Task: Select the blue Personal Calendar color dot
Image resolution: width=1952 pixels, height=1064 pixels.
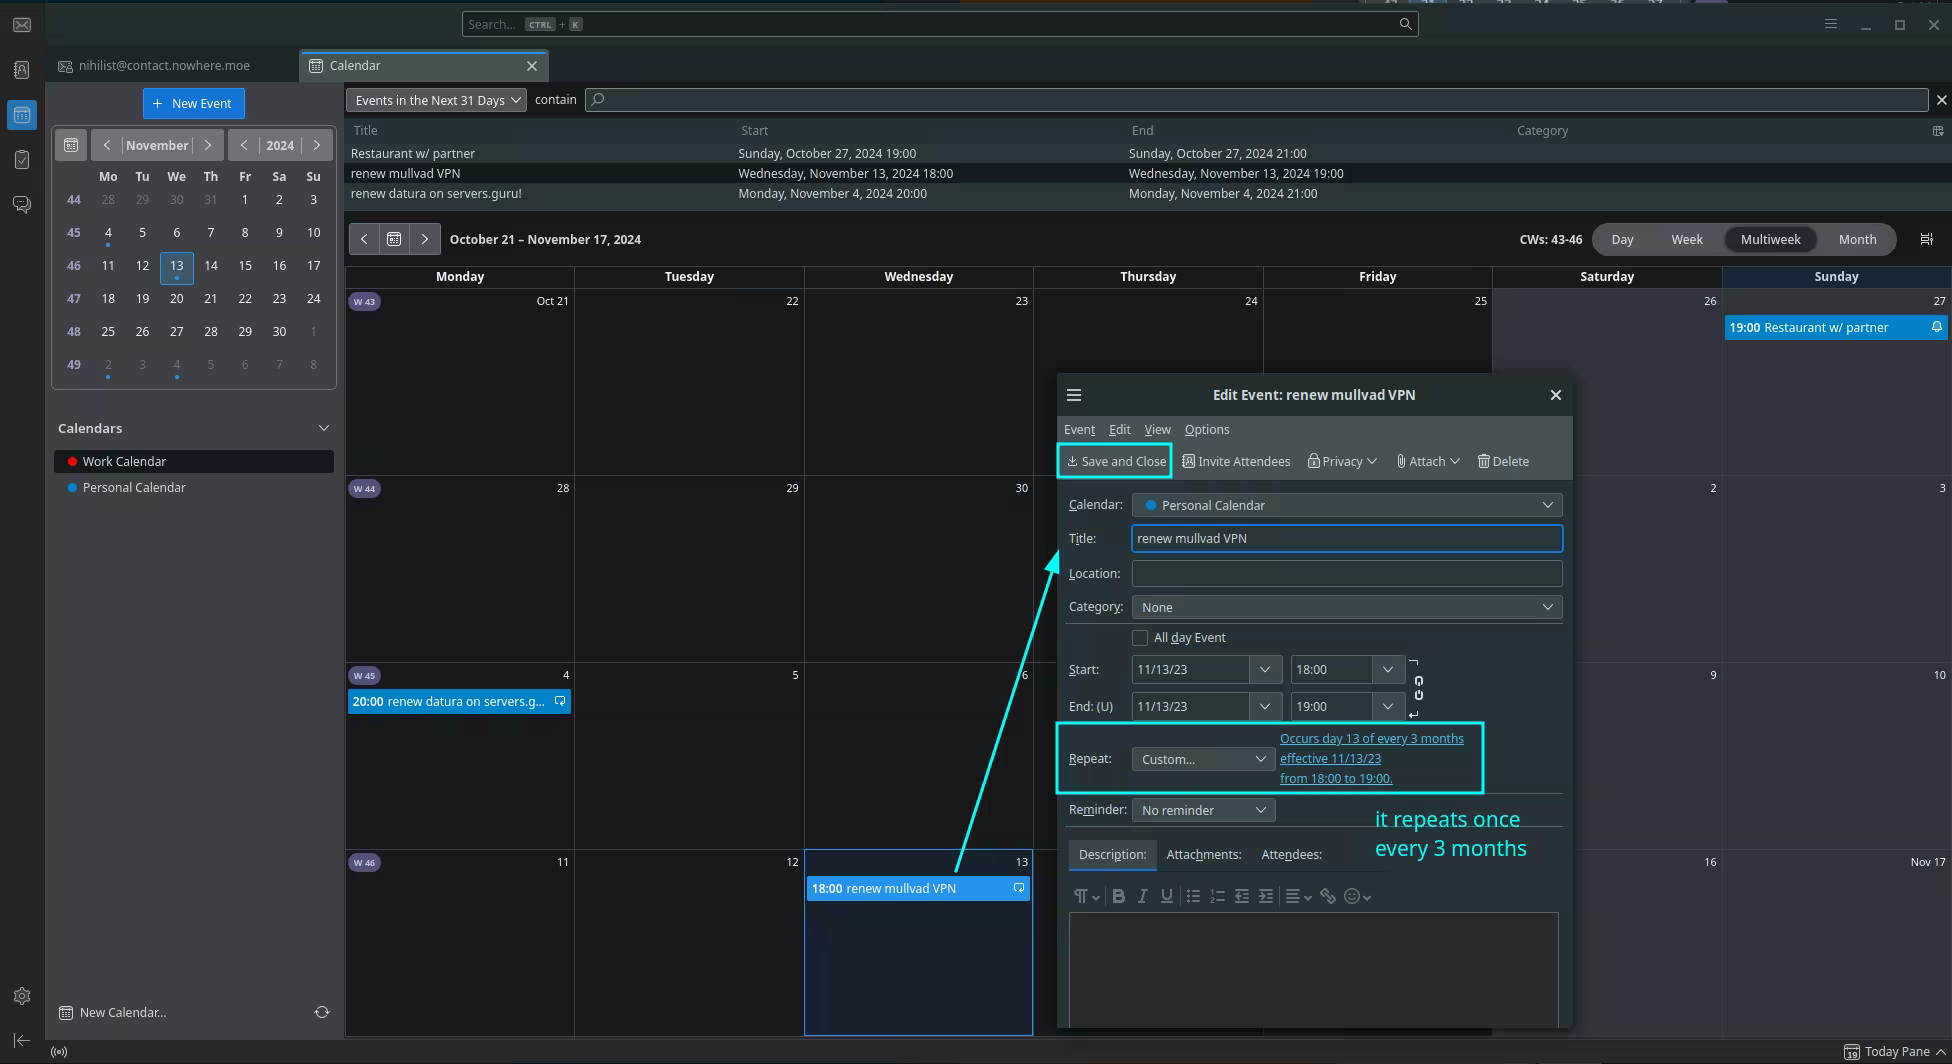Action: 72,487
